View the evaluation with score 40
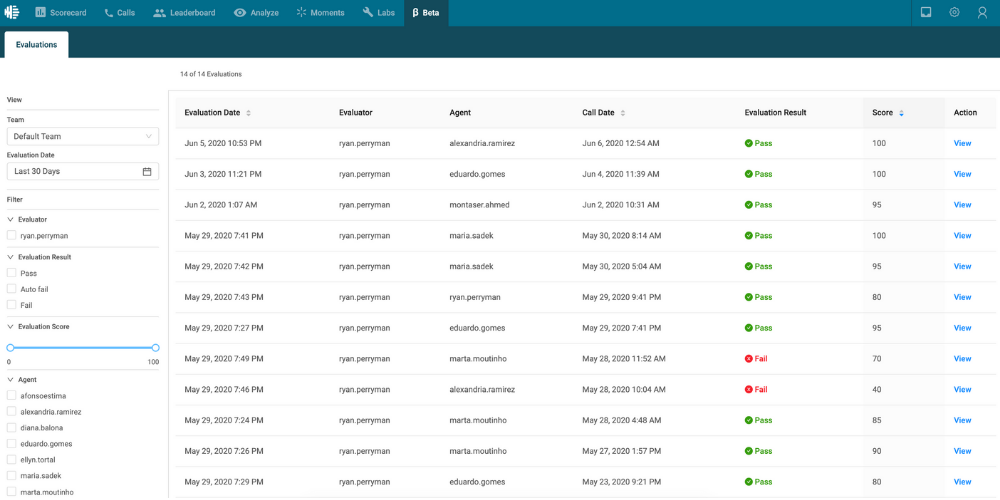Screen dimensions: 1000x500 [x=962, y=389]
